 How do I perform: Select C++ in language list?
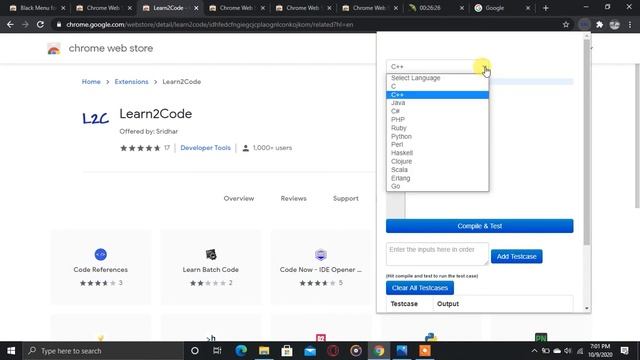437,95
